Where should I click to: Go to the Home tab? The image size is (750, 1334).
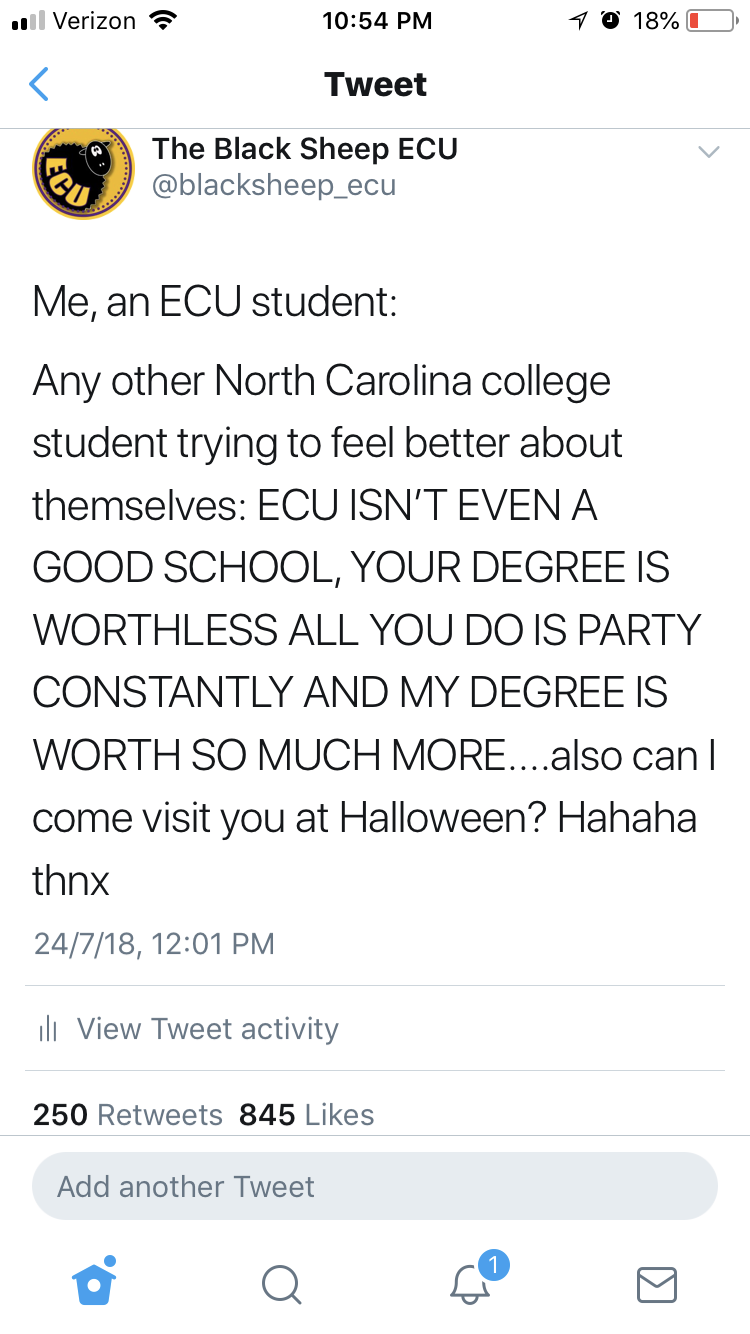[x=94, y=1281]
